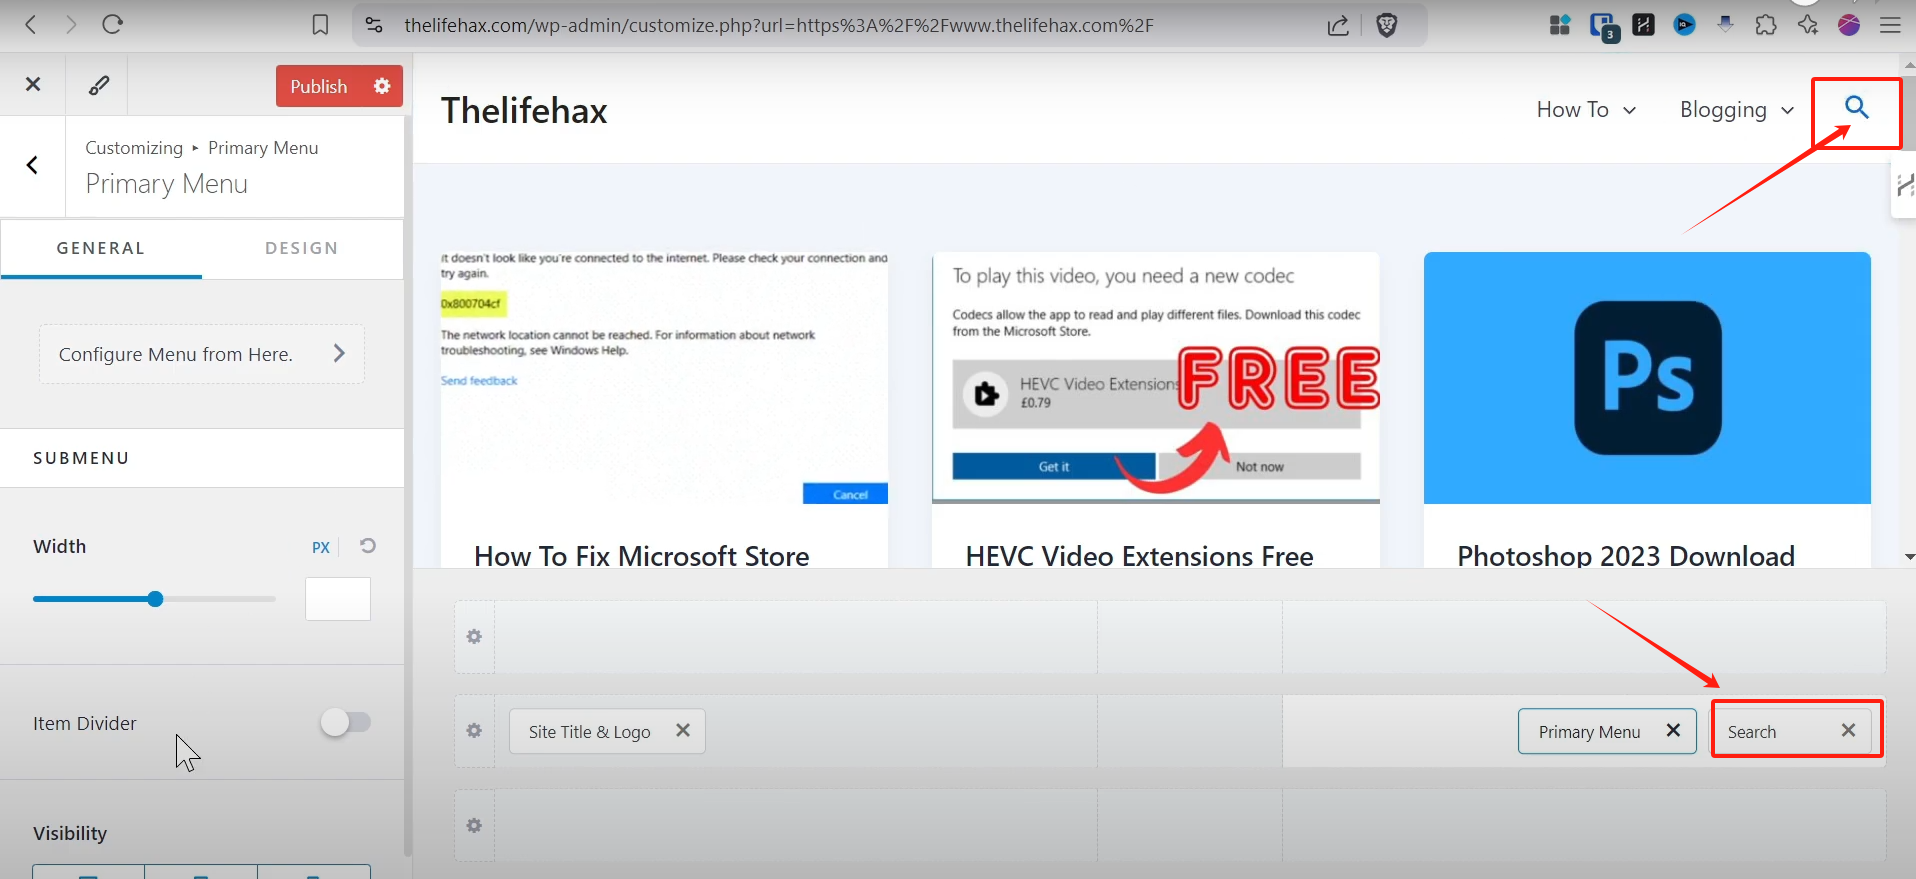Click the share icon in the address bar

[1338, 25]
